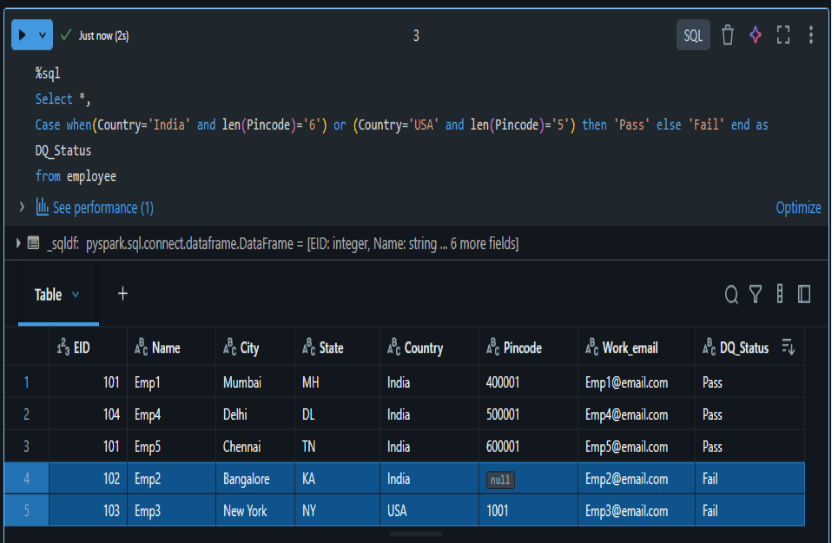Click the Bangalore city cell
Screen dimensions: 834x543
click(255, 479)
